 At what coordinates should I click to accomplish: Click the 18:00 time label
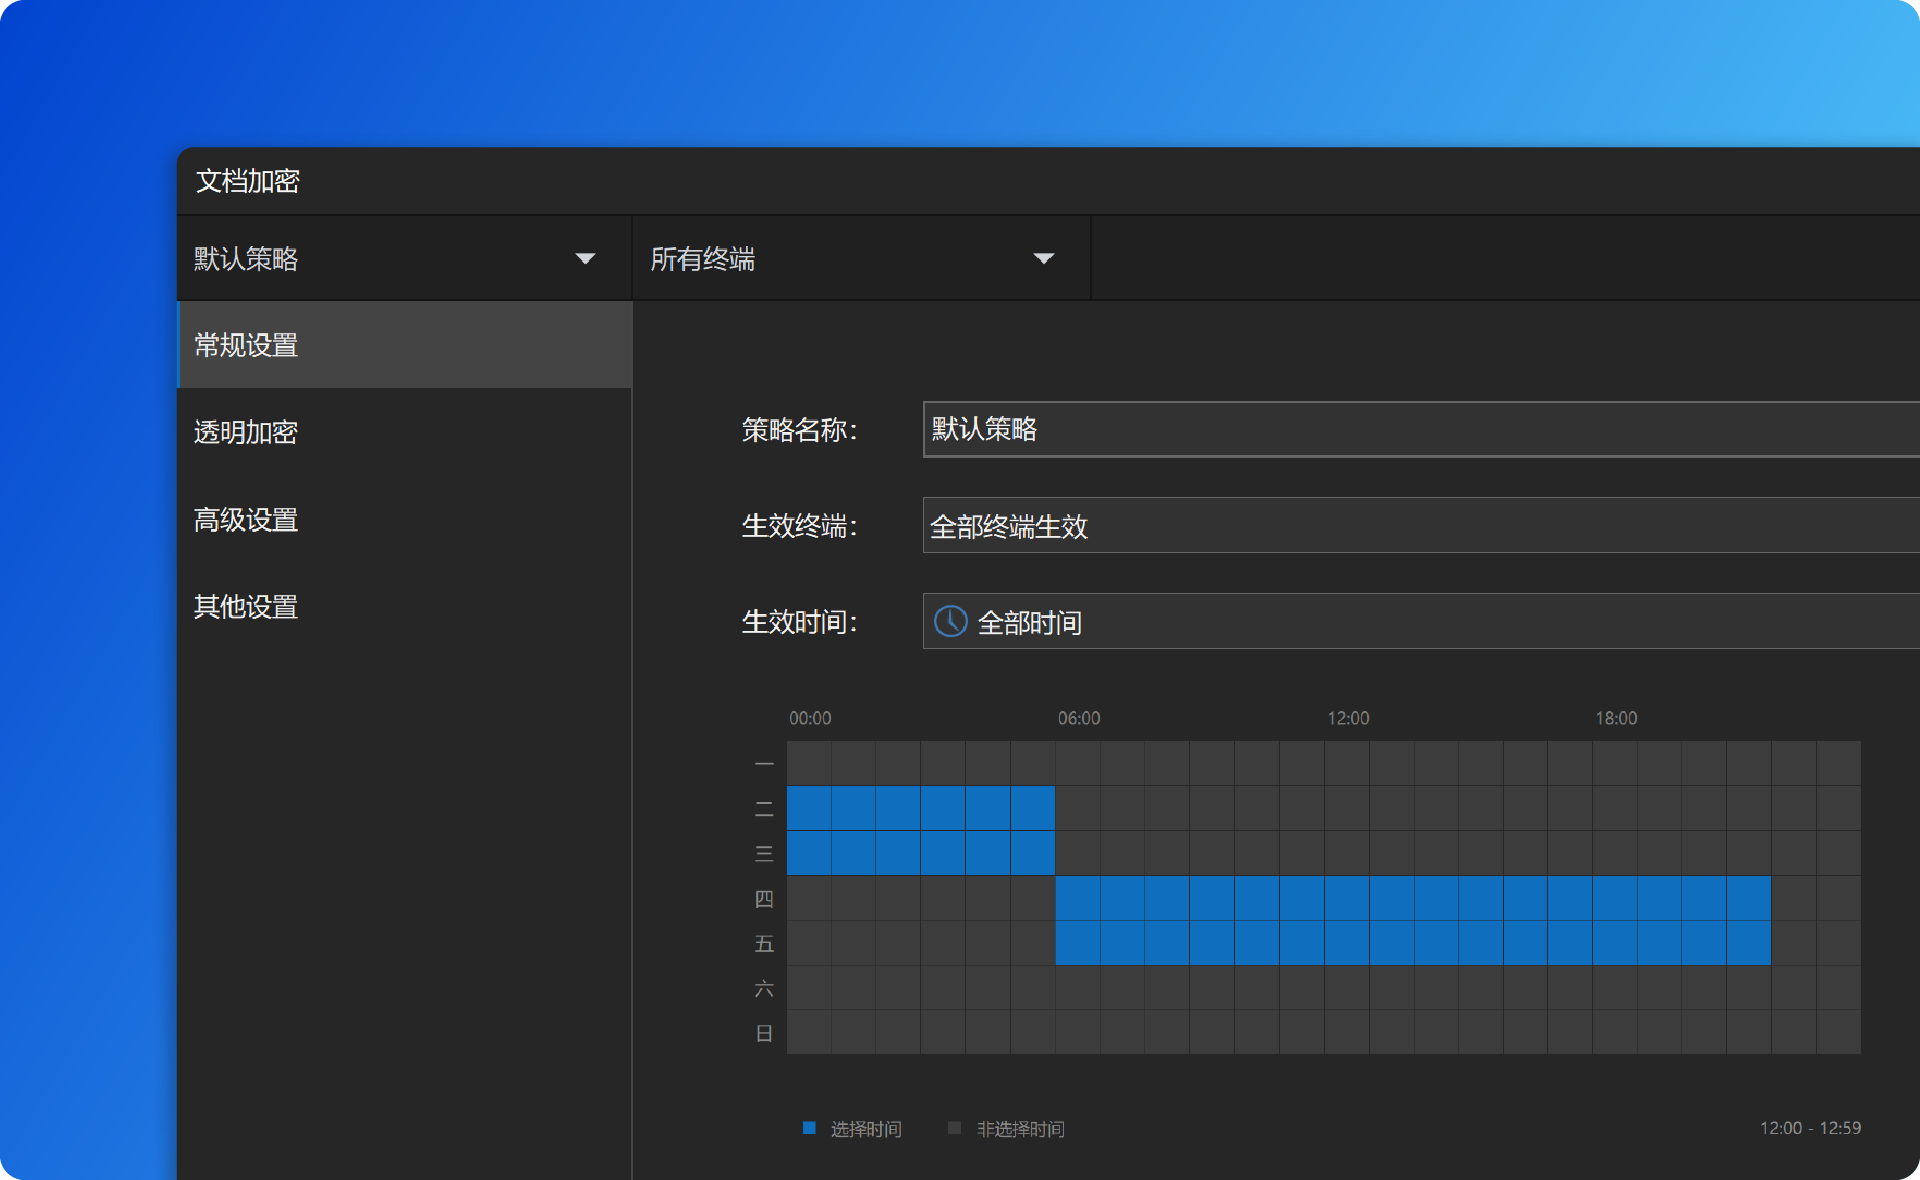1616,718
